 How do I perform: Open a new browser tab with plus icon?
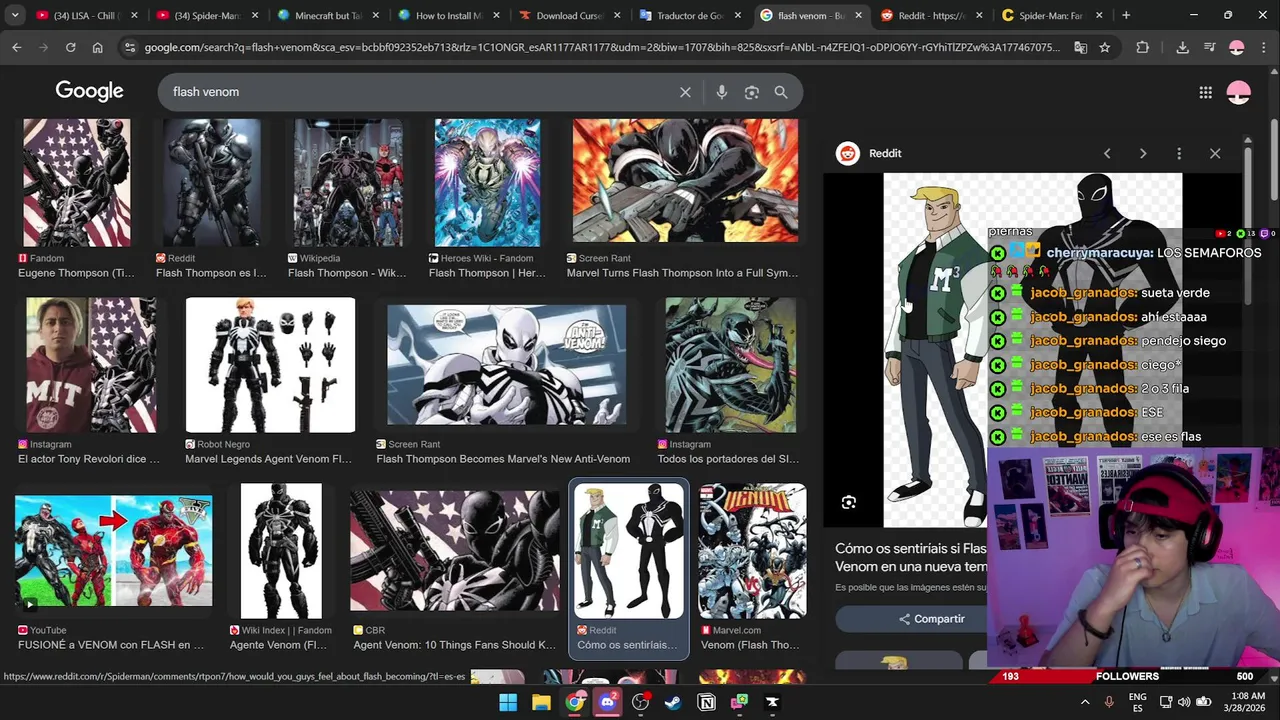(x=1126, y=15)
